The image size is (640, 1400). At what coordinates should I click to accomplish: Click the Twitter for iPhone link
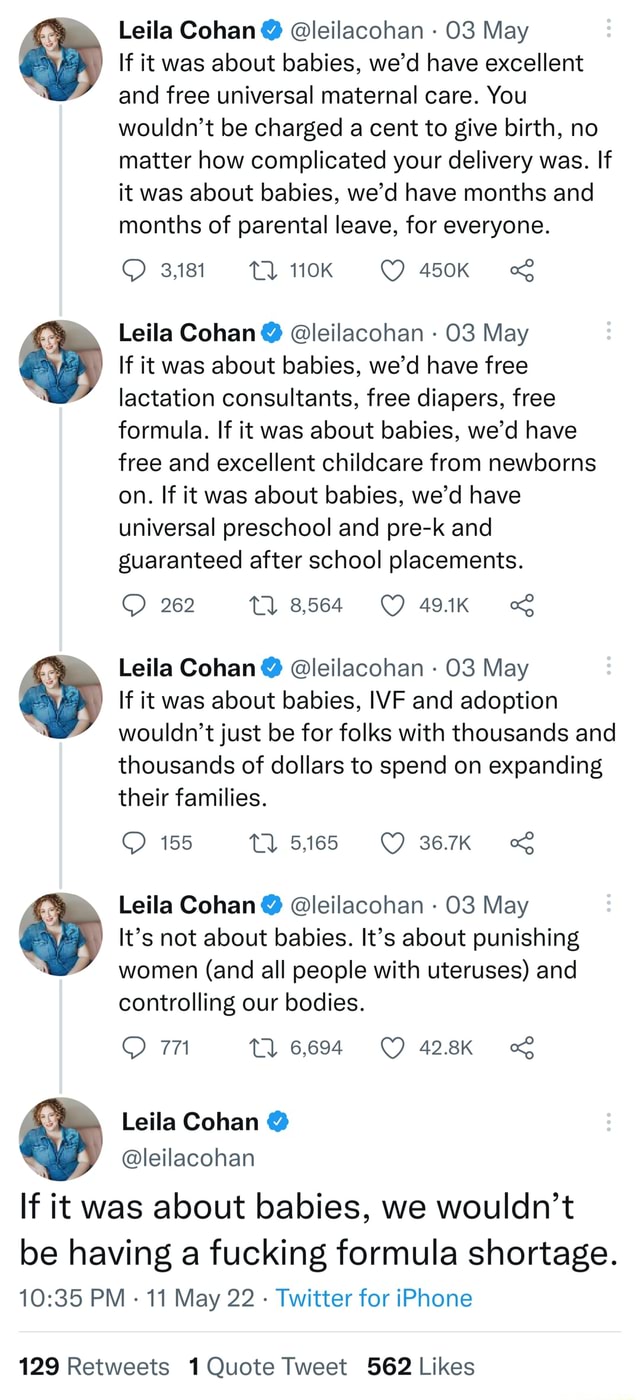tap(374, 1297)
